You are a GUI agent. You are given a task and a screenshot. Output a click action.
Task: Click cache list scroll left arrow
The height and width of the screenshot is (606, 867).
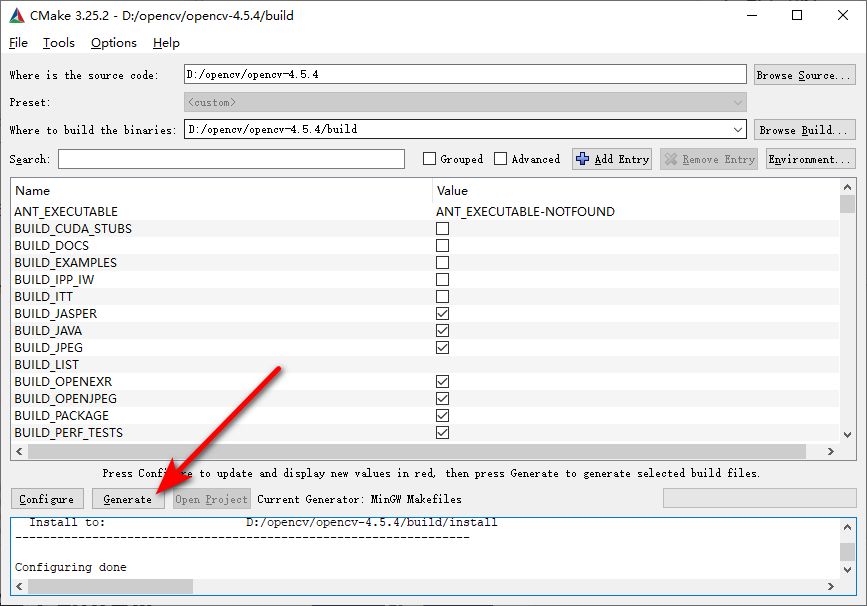click(x=19, y=451)
